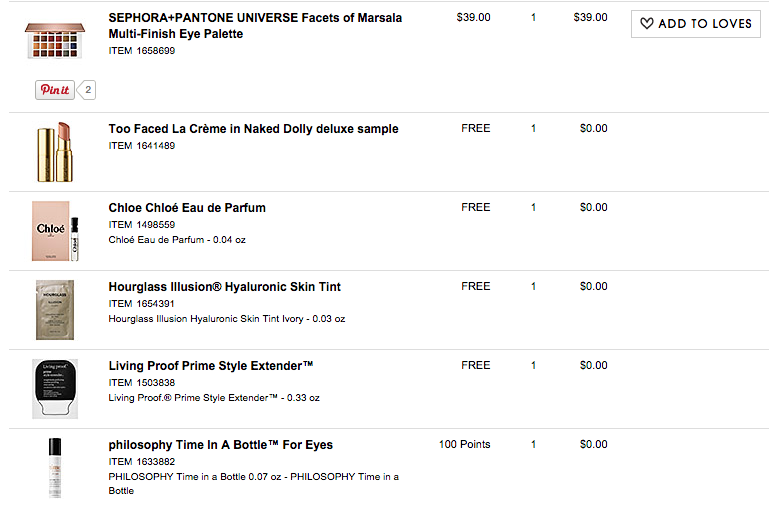Image resolution: width=772 pixels, height=525 pixels.
Task: Open SEPHORA+PANTONE UNIVERSE Facets of Marsala link
Action: click(x=255, y=26)
